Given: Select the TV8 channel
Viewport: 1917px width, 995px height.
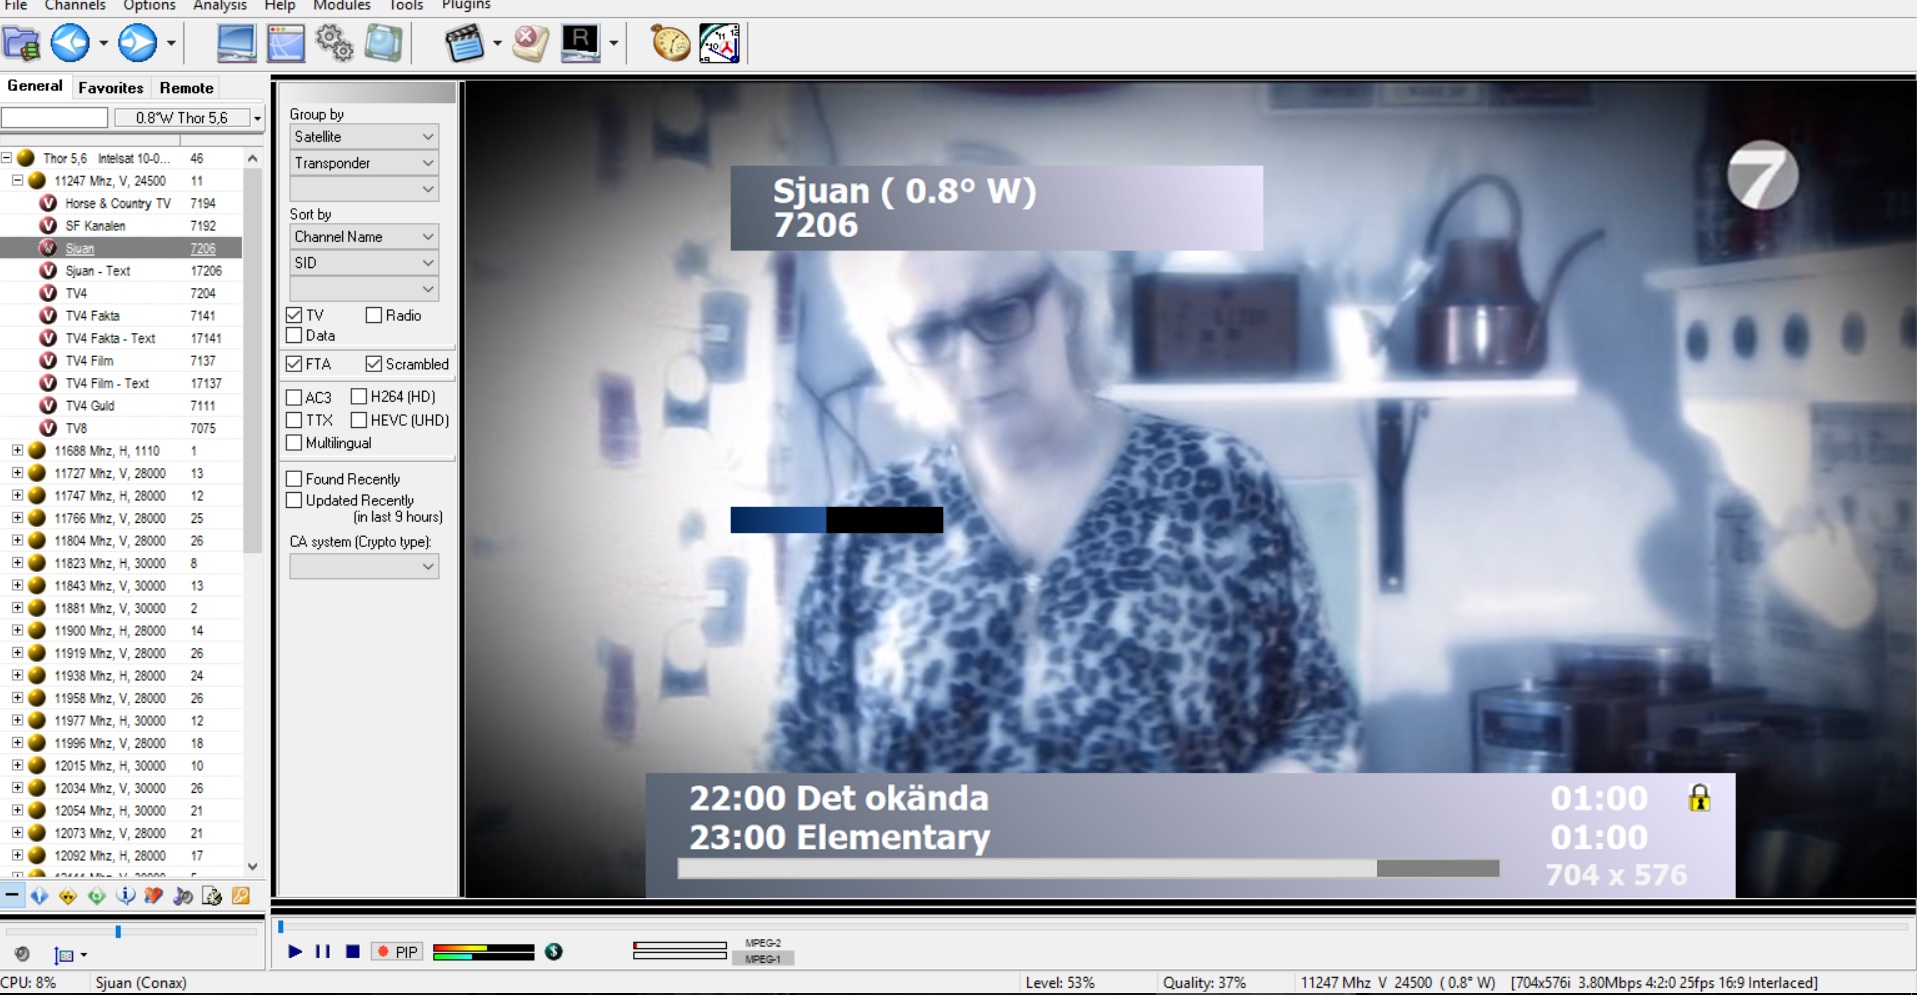Looking at the screenshot, I should click(76, 428).
